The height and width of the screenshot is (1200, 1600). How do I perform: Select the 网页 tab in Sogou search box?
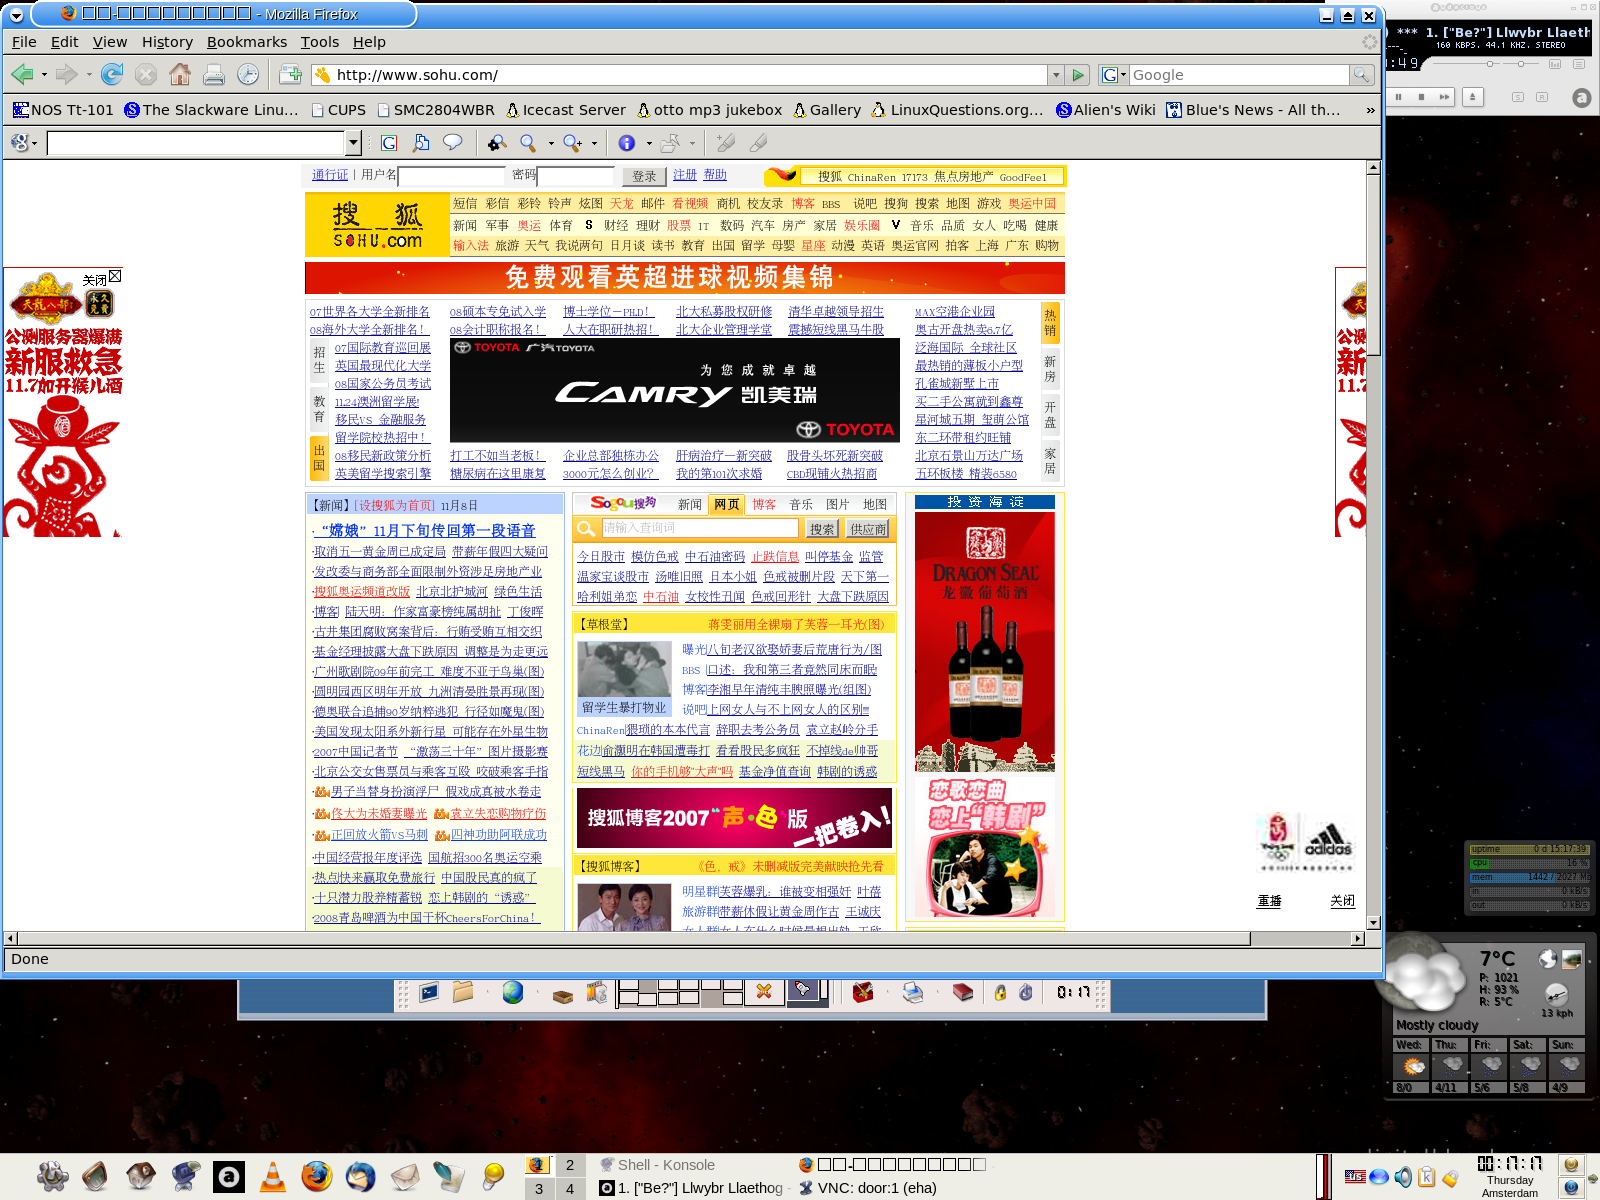[727, 504]
